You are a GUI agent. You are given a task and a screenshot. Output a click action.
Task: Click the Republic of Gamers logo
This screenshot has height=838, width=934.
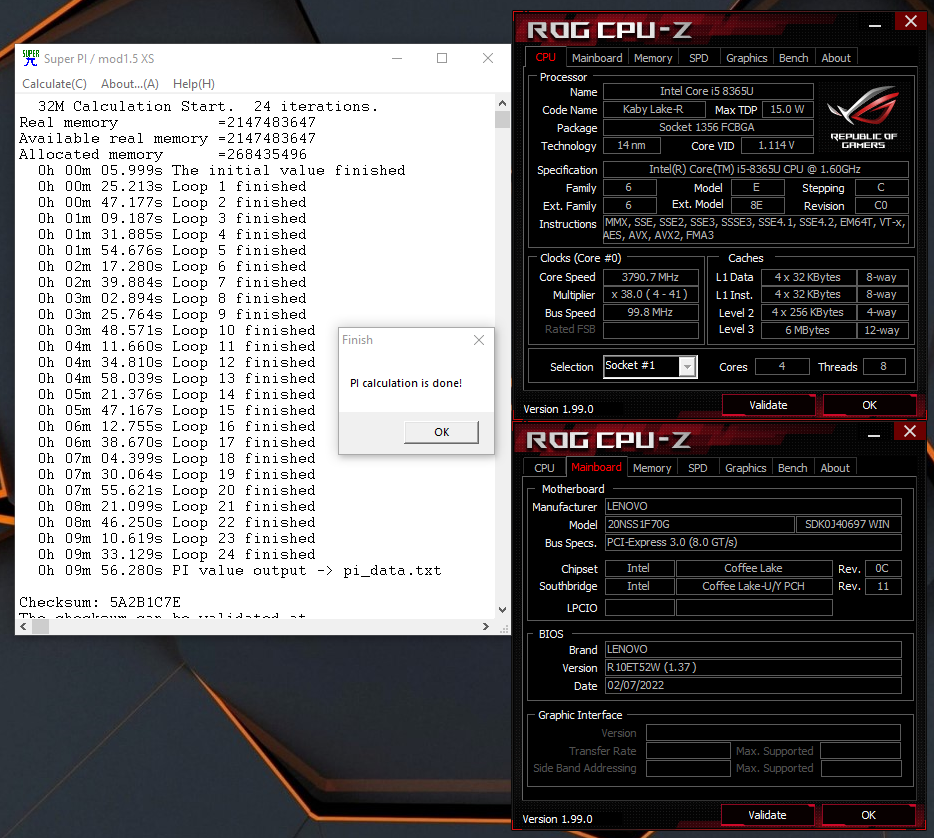click(x=863, y=117)
